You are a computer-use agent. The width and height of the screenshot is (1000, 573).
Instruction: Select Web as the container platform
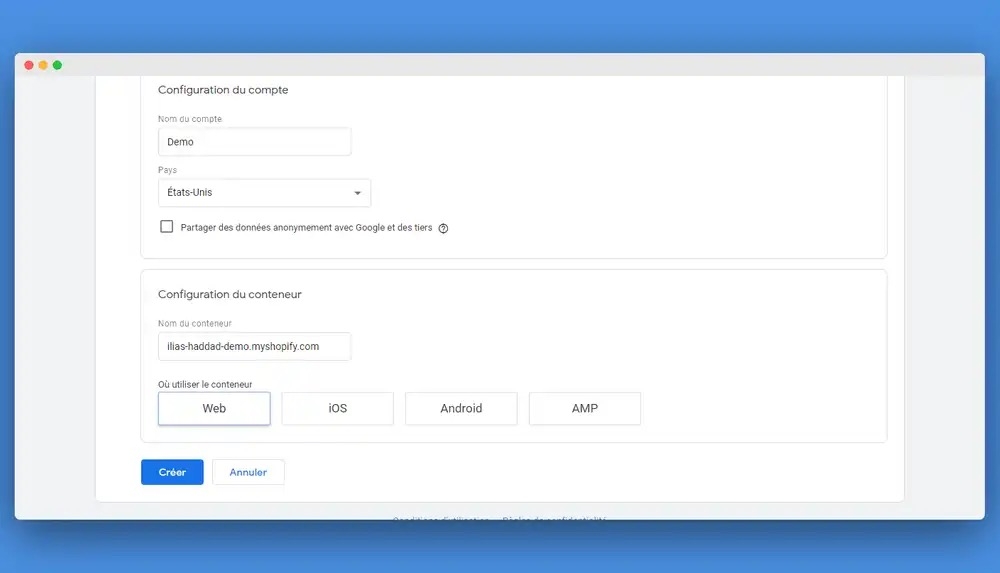pos(214,408)
